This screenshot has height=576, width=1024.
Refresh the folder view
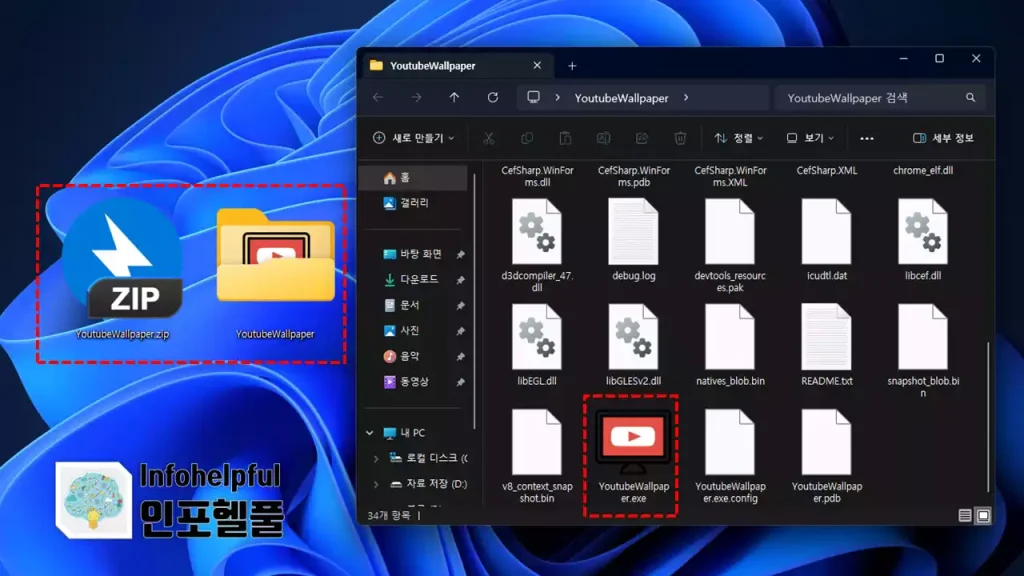492,98
